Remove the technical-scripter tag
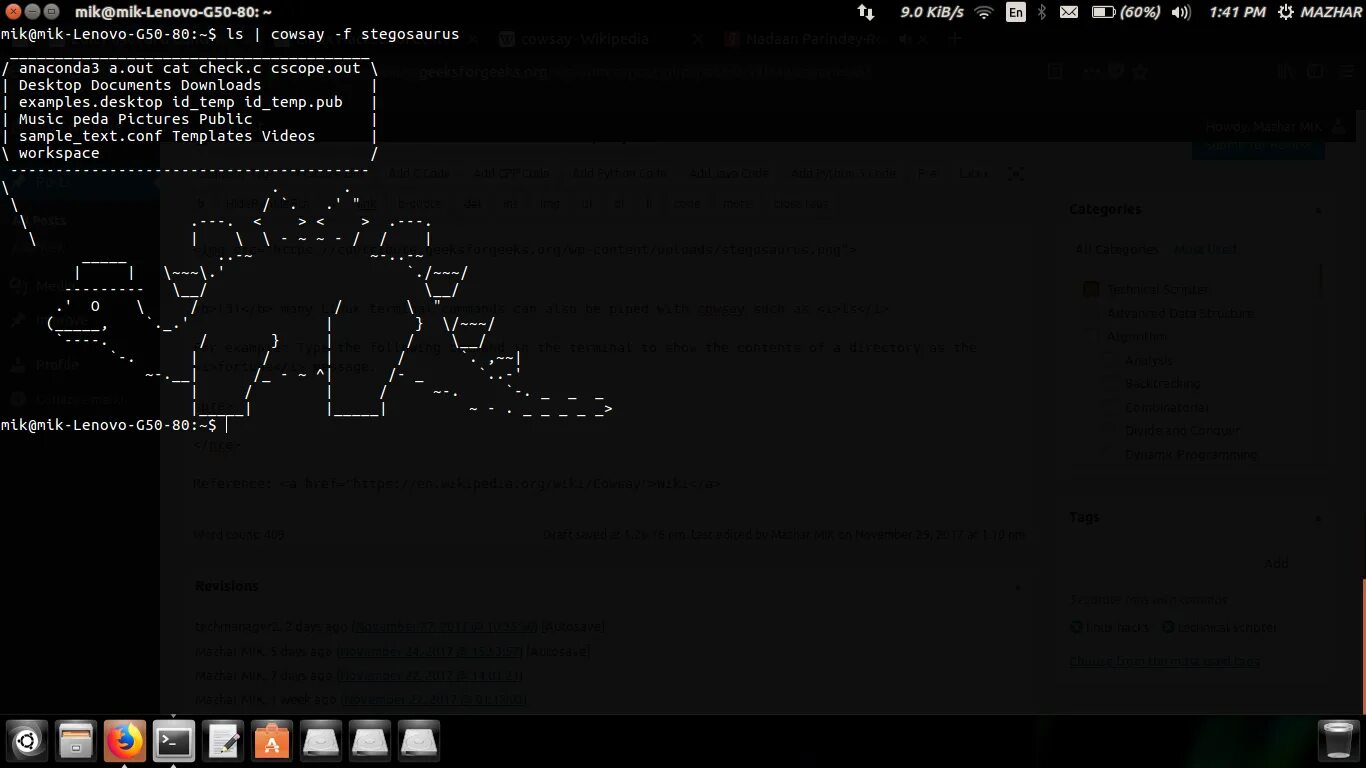The height and width of the screenshot is (768, 1366). click(x=1167, y=628)
